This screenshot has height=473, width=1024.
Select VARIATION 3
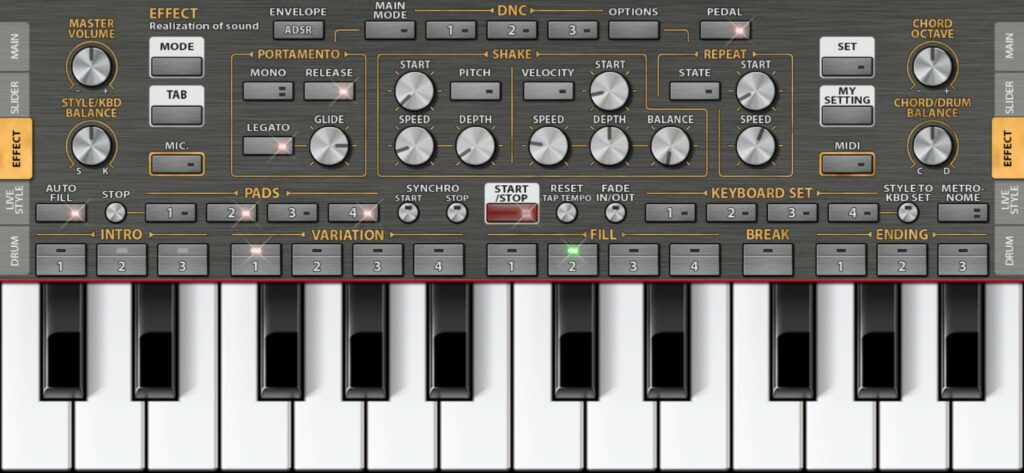click(377, 259)
